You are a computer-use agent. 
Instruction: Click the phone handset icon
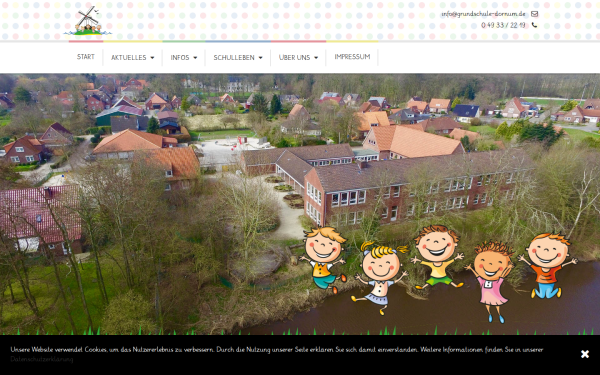pyautogui.click(x=535, y=25)
